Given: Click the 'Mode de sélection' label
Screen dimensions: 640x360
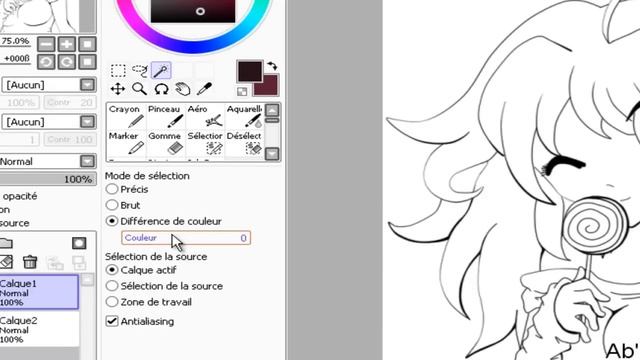Looking at the screenshot, I should pos(147,176).
